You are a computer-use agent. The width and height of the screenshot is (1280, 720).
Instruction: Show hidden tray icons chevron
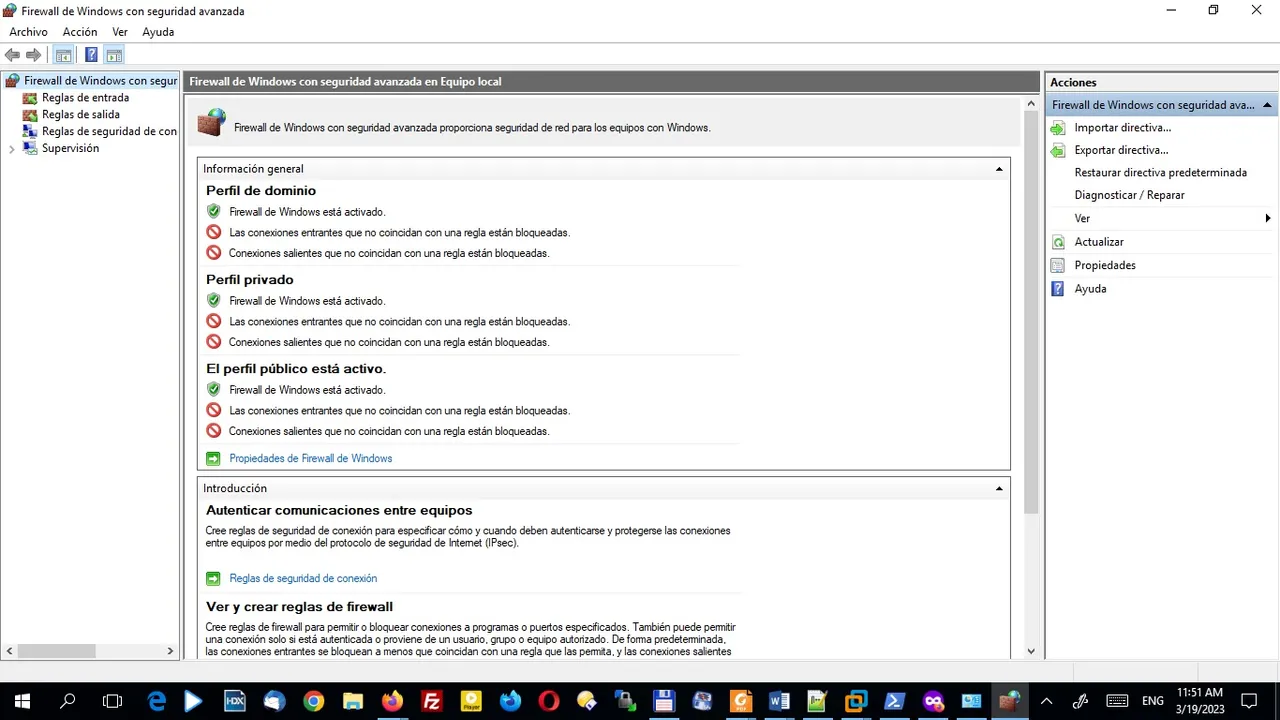(1046, 701)
